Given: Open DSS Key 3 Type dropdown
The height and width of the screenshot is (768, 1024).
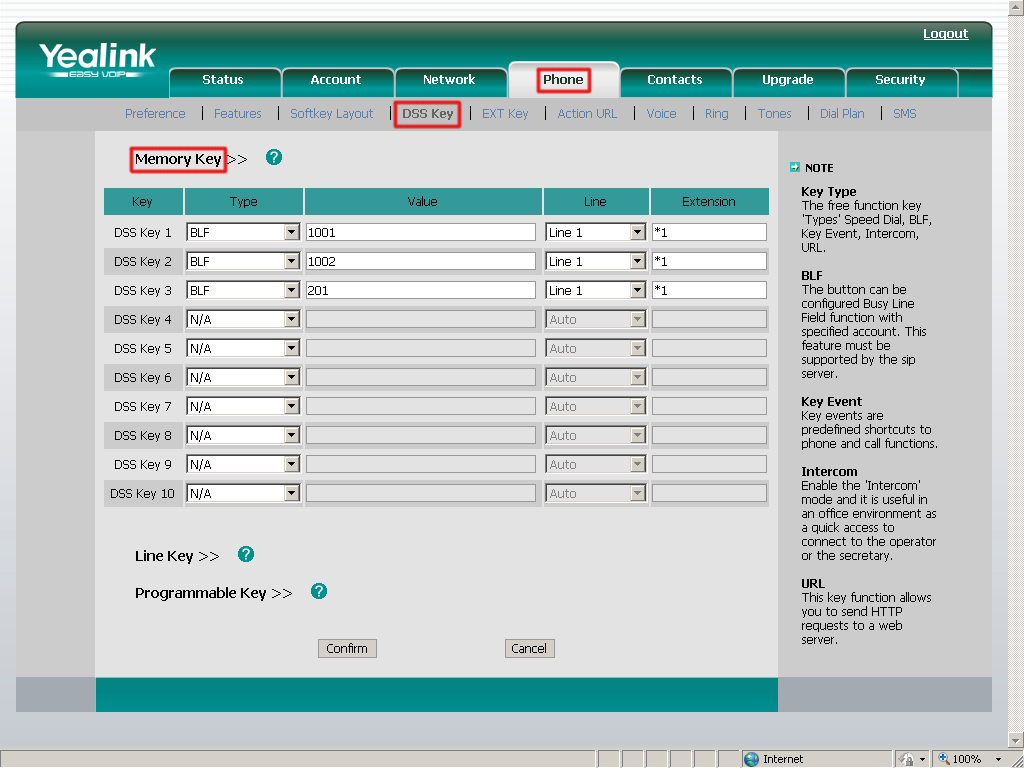Looking at the screenshot, I should pos(243,291).
